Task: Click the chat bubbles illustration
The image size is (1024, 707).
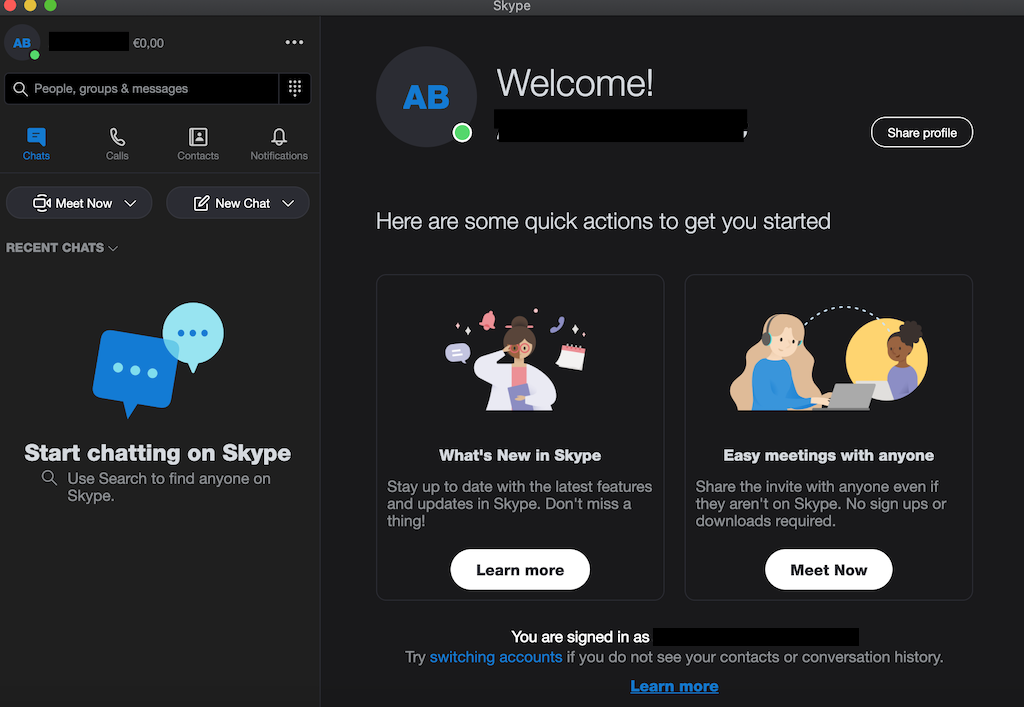Action: [x=158, y=360]
